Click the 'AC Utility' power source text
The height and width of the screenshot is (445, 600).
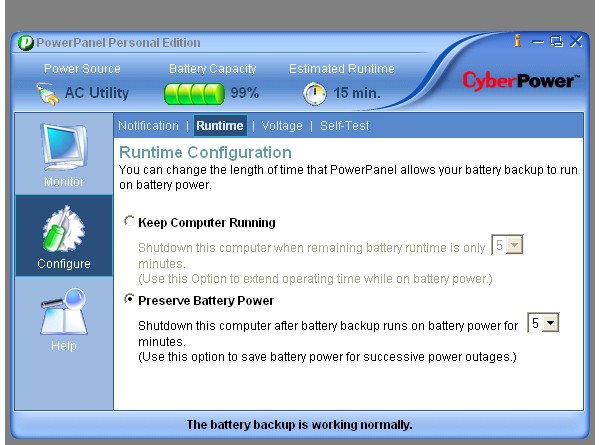coord(96,93)
